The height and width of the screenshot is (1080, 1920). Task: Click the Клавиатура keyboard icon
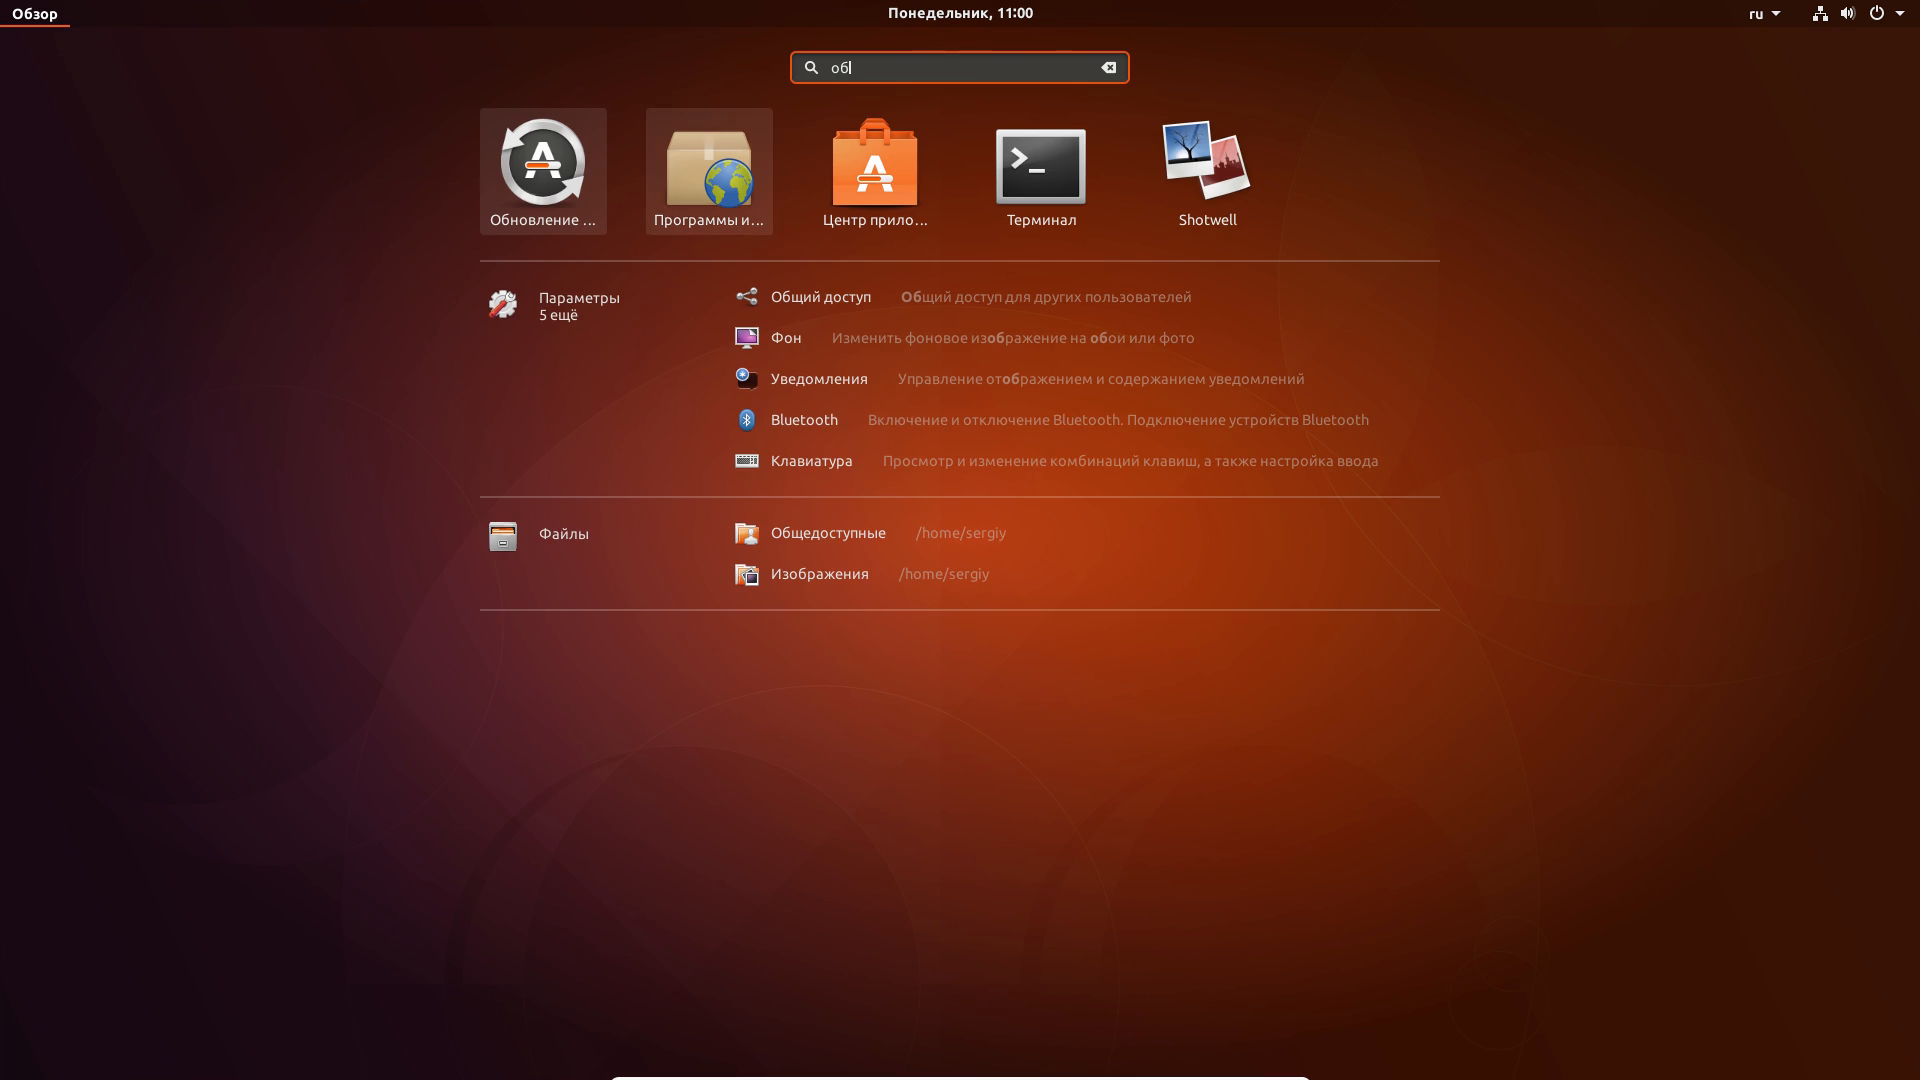[747, 461]
